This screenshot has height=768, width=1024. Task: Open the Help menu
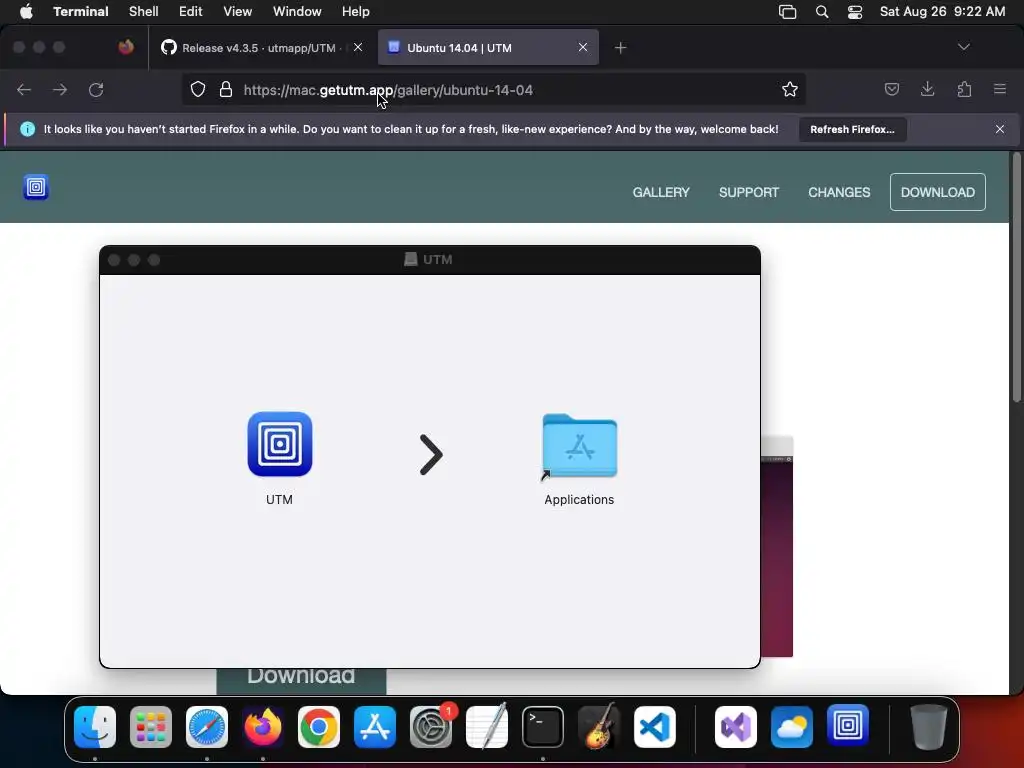356,12
